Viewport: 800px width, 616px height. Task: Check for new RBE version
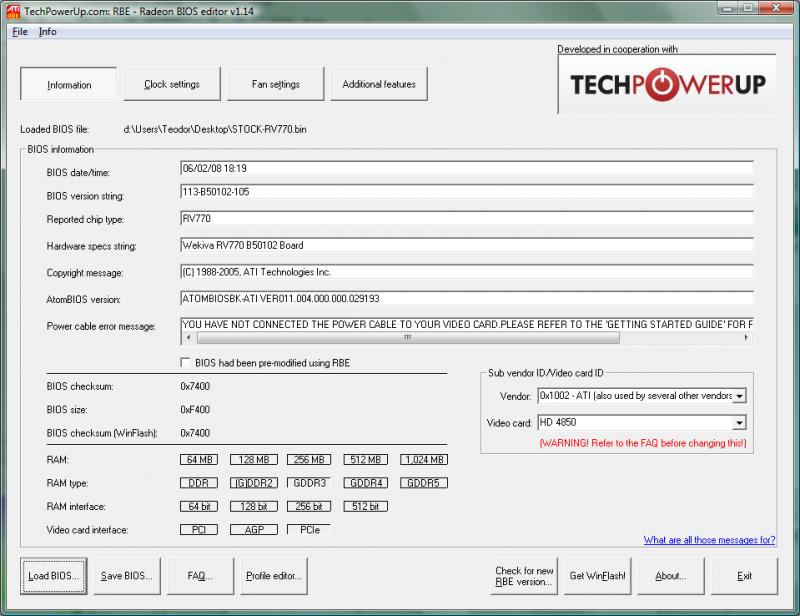point(524,576)
